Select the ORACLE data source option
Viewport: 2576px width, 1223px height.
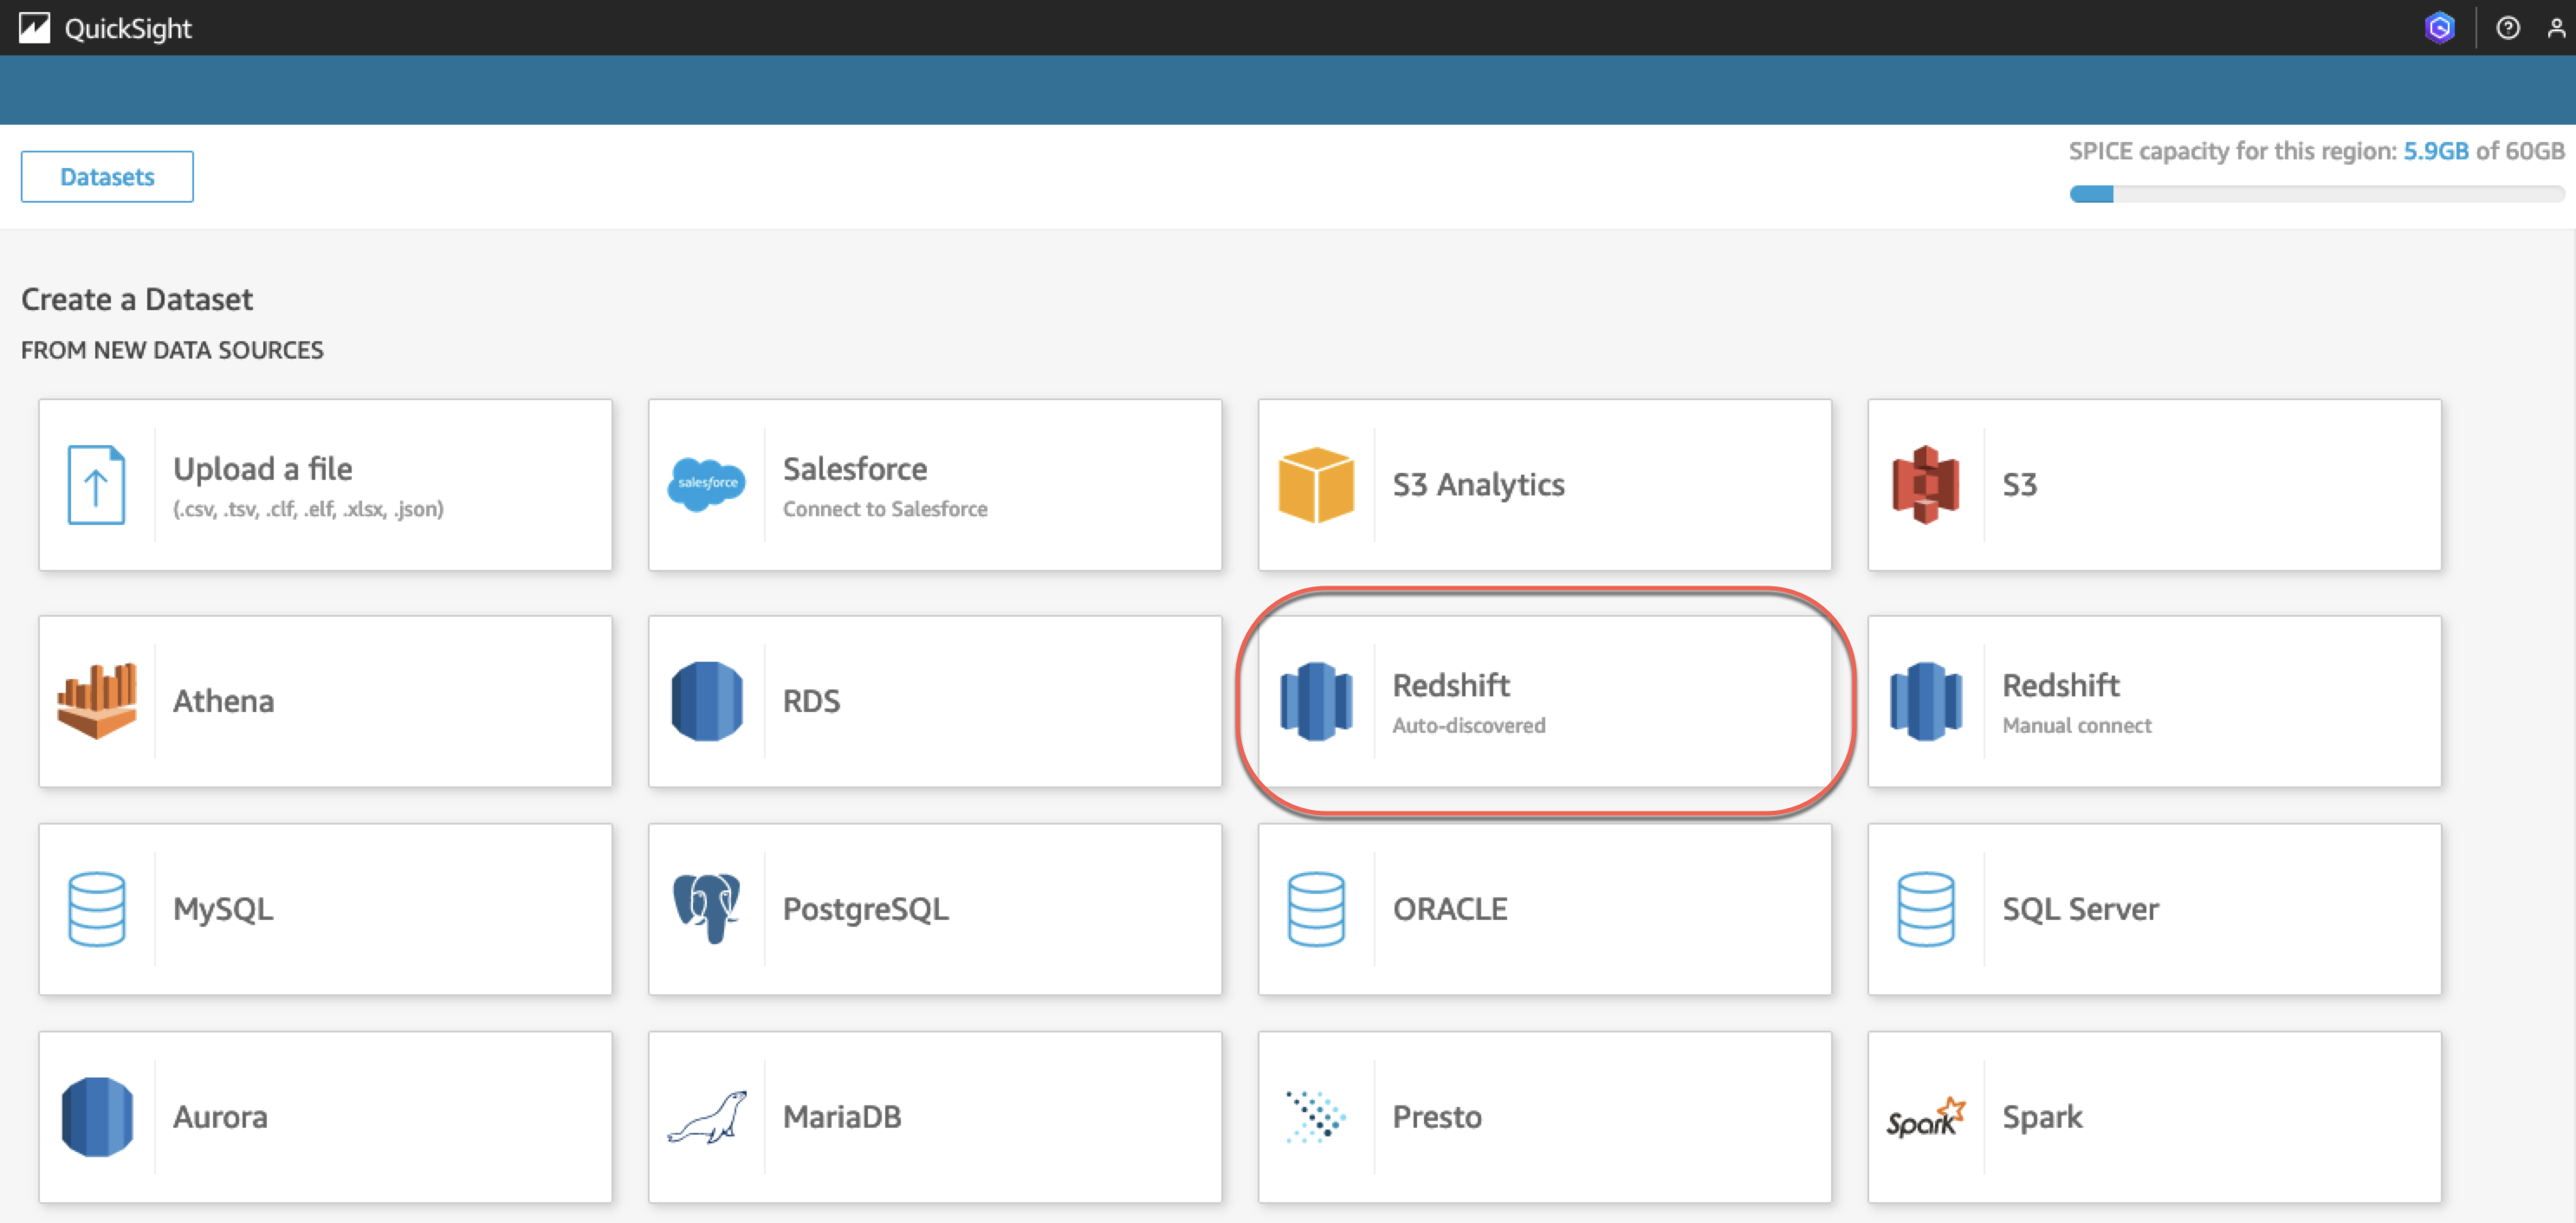(x=1544, y=908)
